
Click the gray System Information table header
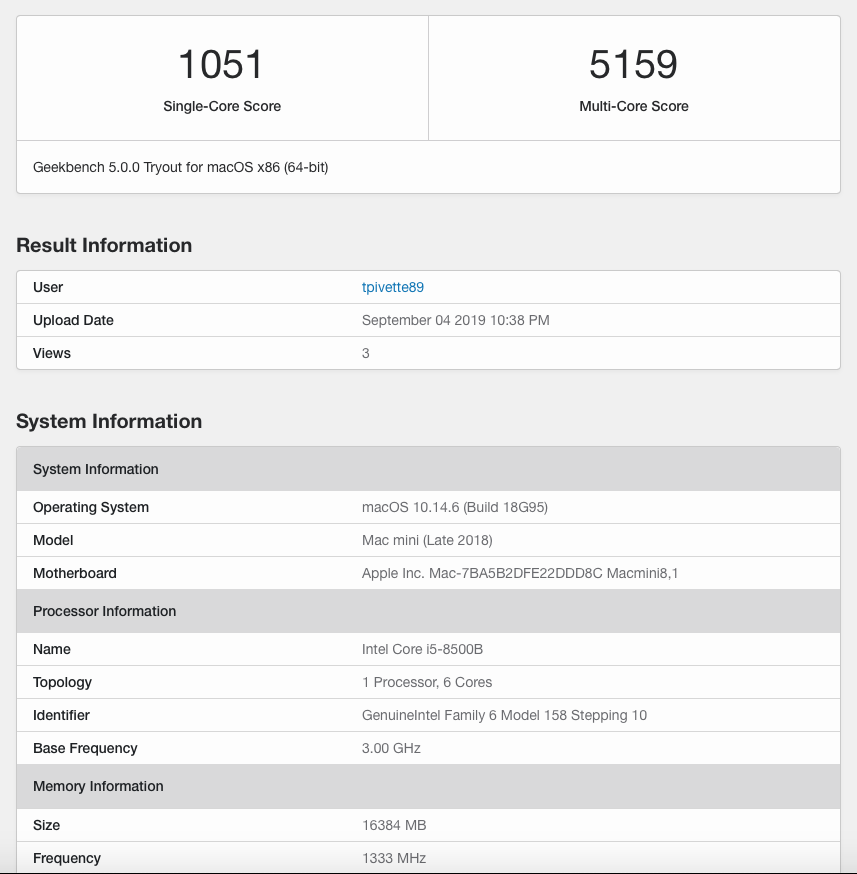point(428,469)
